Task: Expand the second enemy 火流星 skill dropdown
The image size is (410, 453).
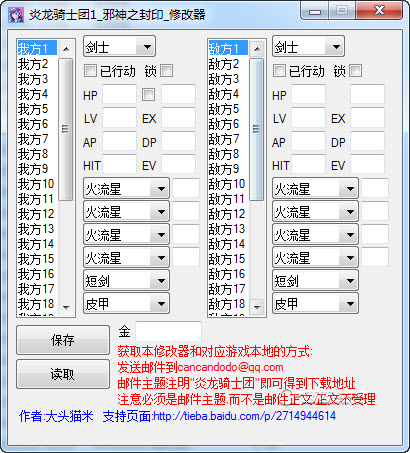Action: point(315,212)
